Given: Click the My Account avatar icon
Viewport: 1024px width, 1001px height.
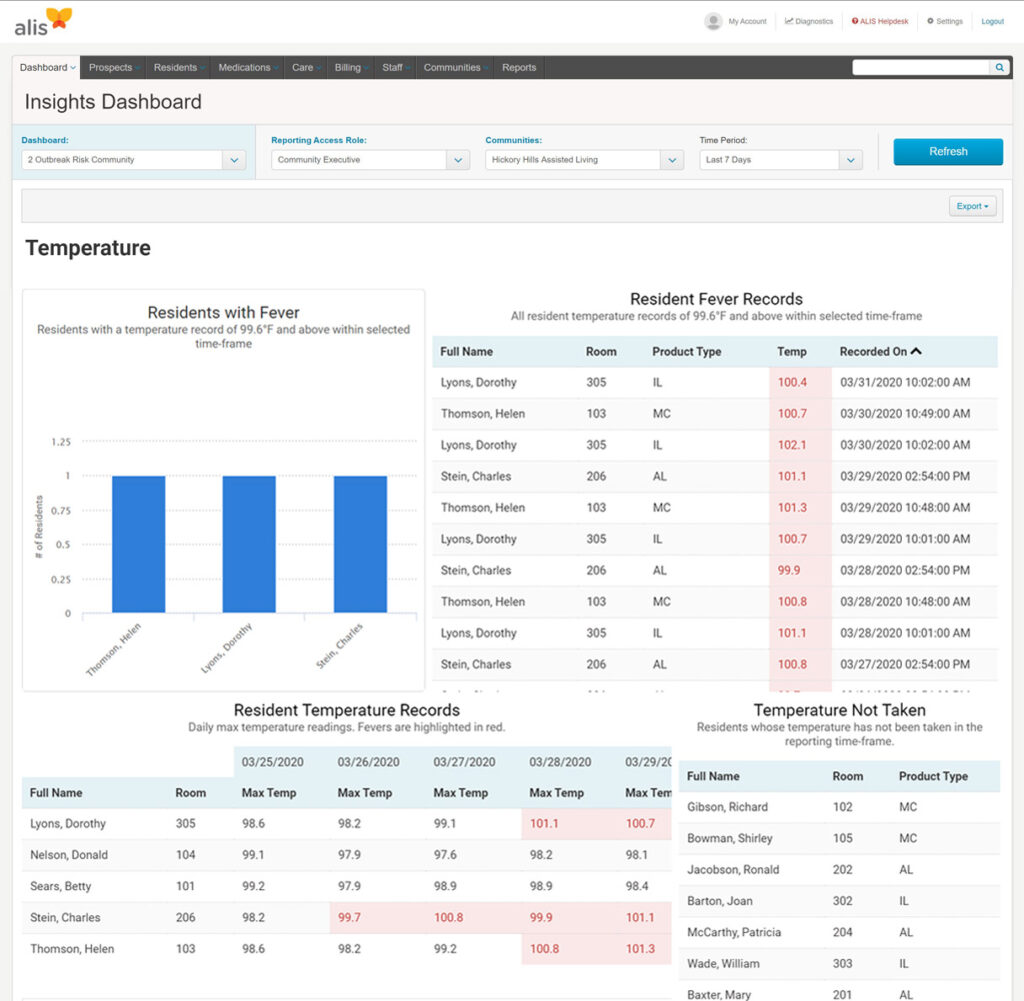Looking at the screenshot, I should (x=714, y=21).
